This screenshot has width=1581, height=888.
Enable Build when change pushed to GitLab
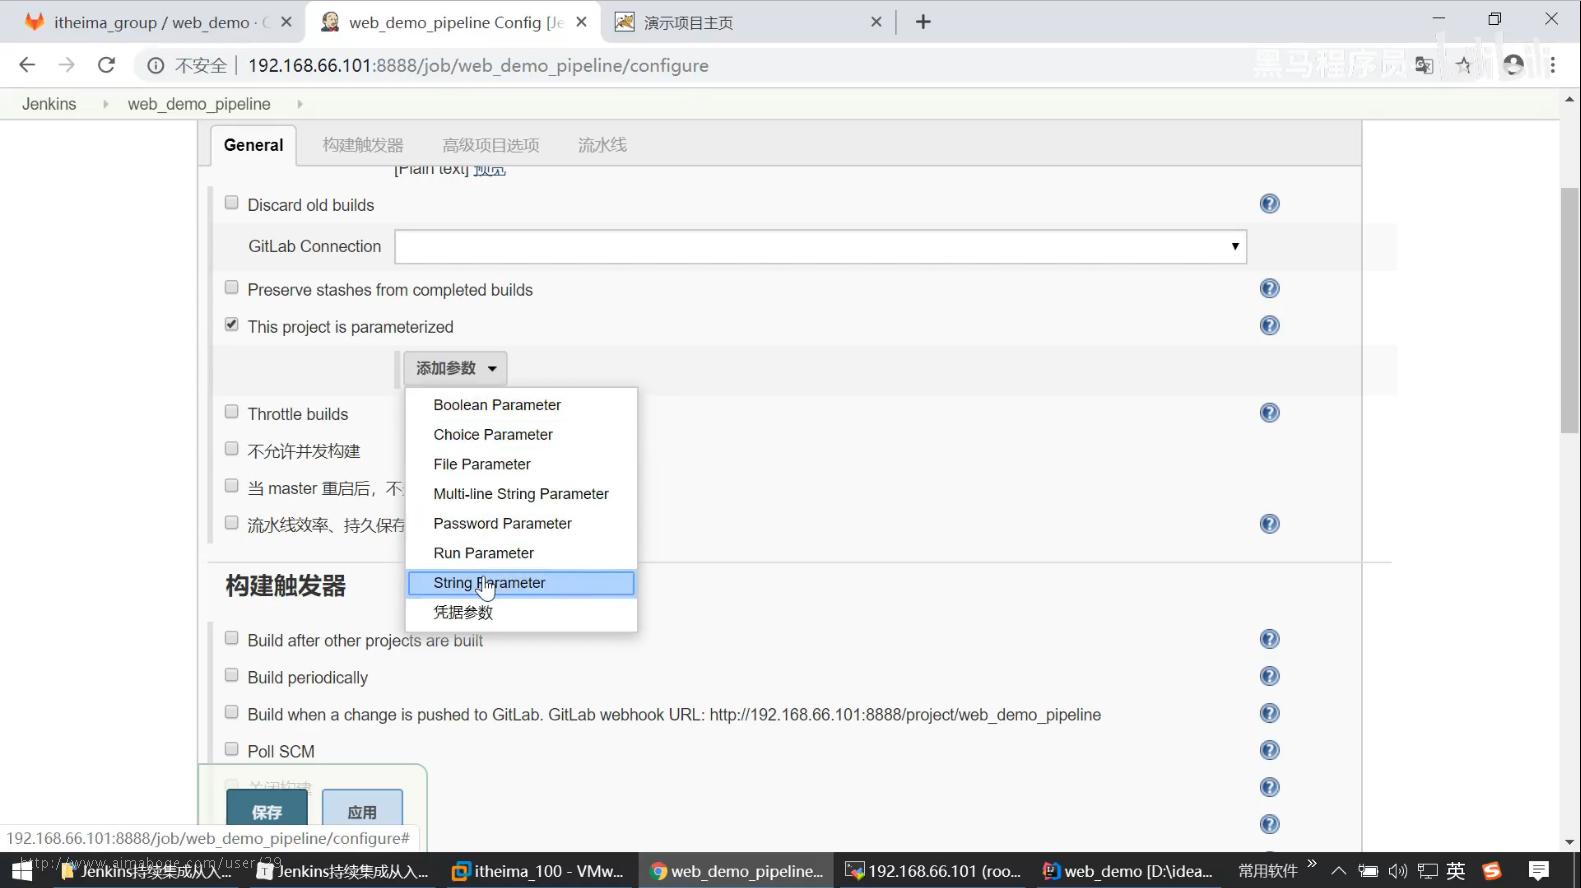coord(232,712)
